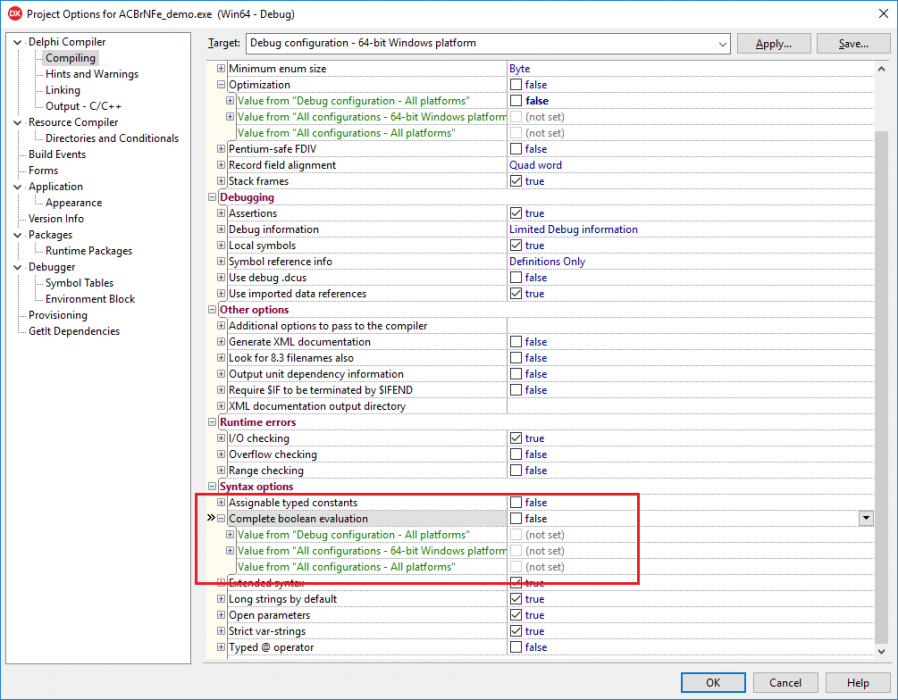898x700 pixels.
Task: Uncheck the Assertions checkbox
Action: (x=515, y=213)
